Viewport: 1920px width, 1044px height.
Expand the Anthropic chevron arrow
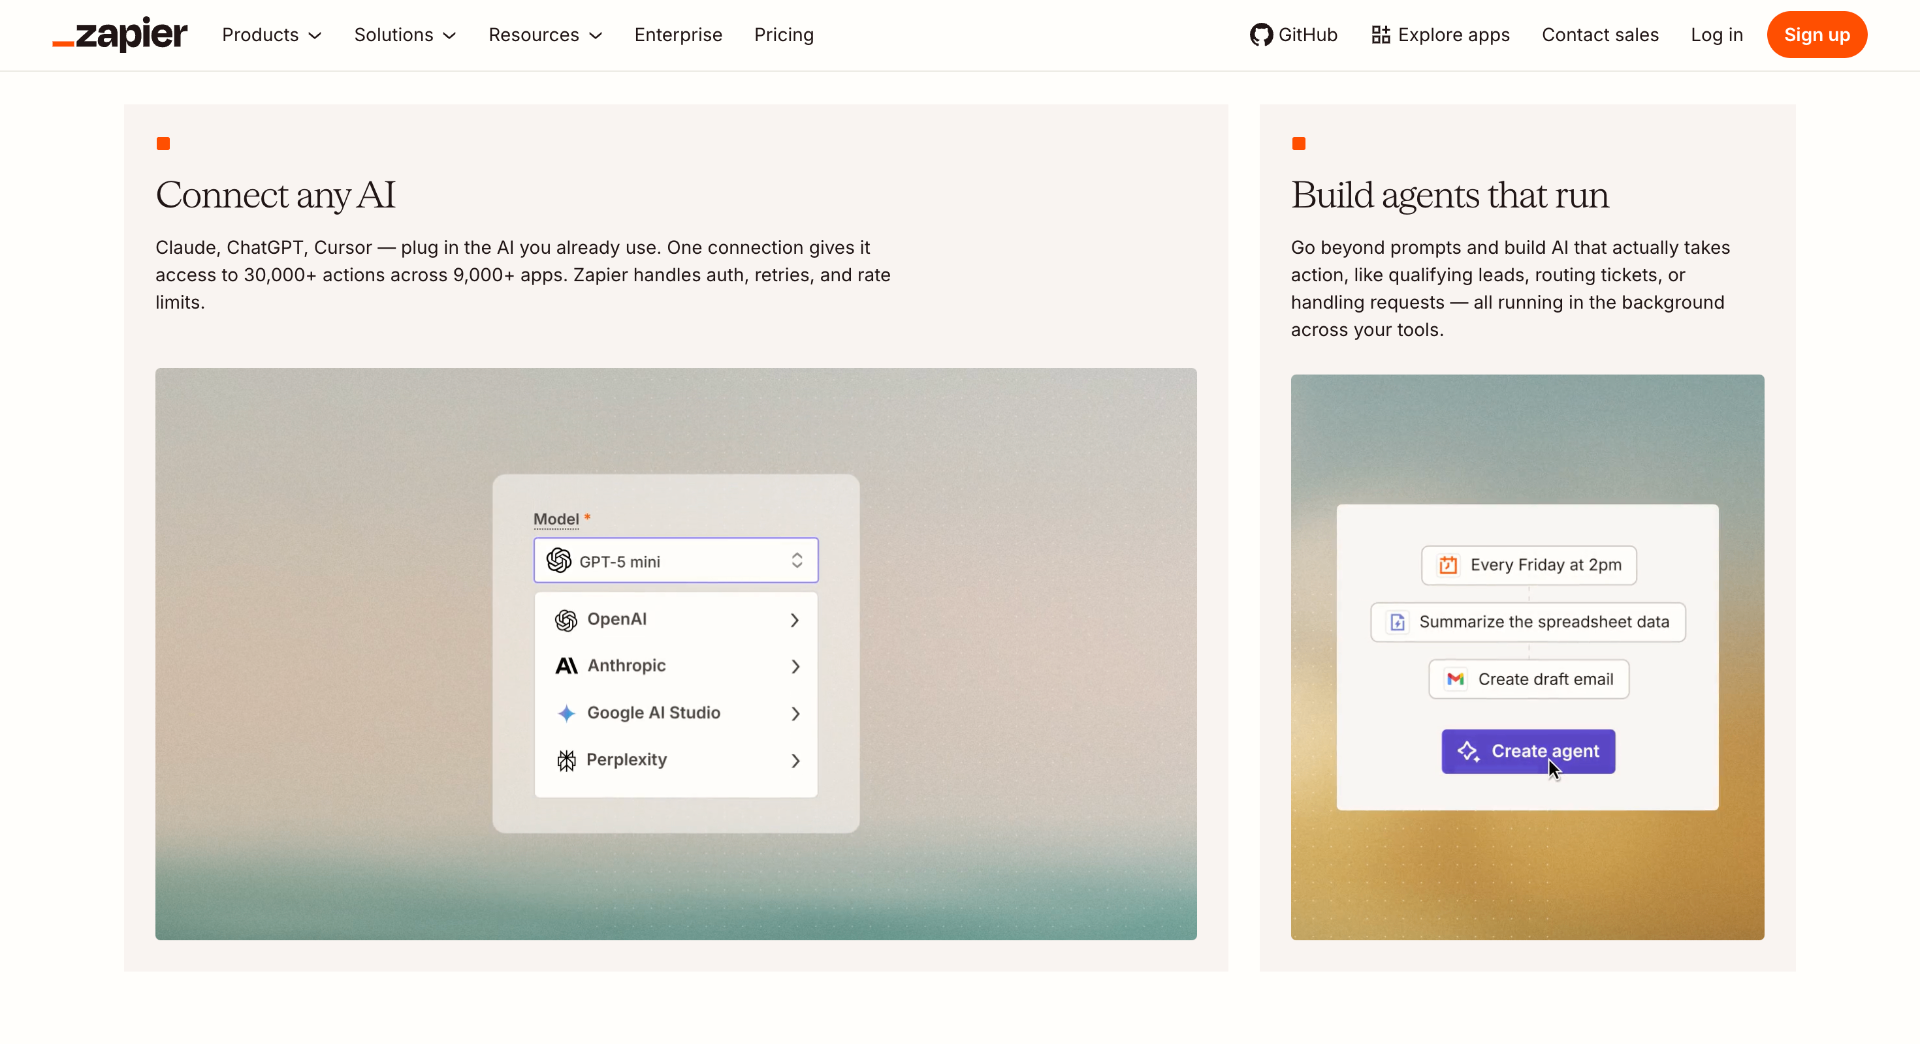[x=795, y=666]
